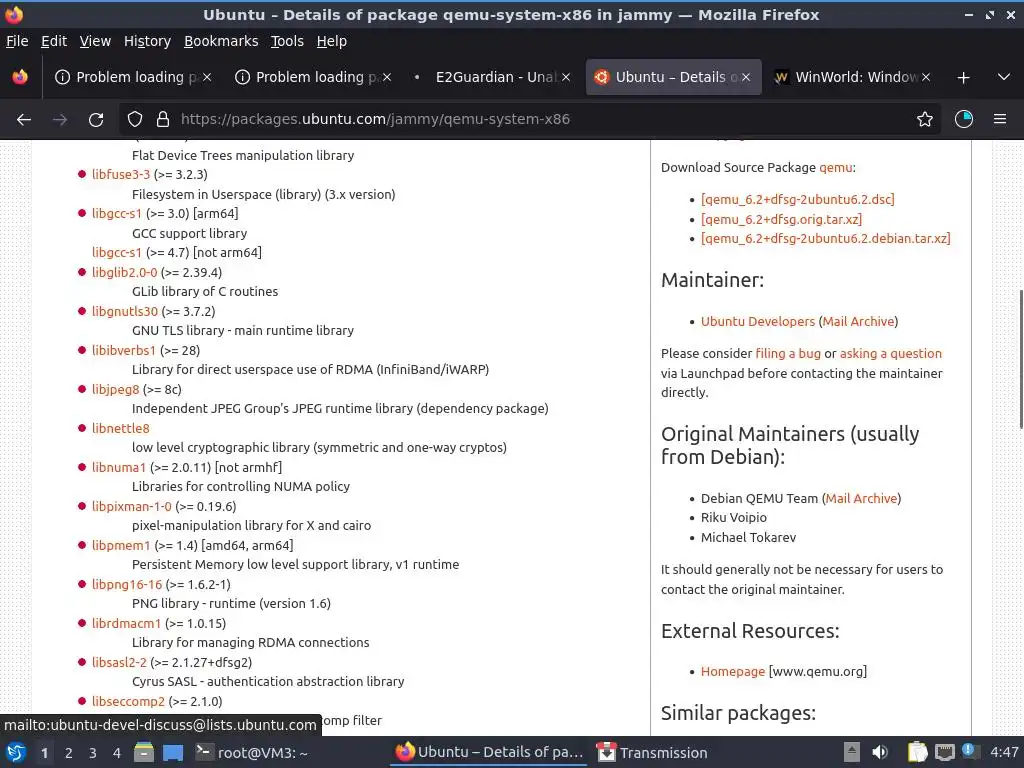Switch to the E2Guardian tab
The width and height of the screenshot is (1024, 768).
492,77
